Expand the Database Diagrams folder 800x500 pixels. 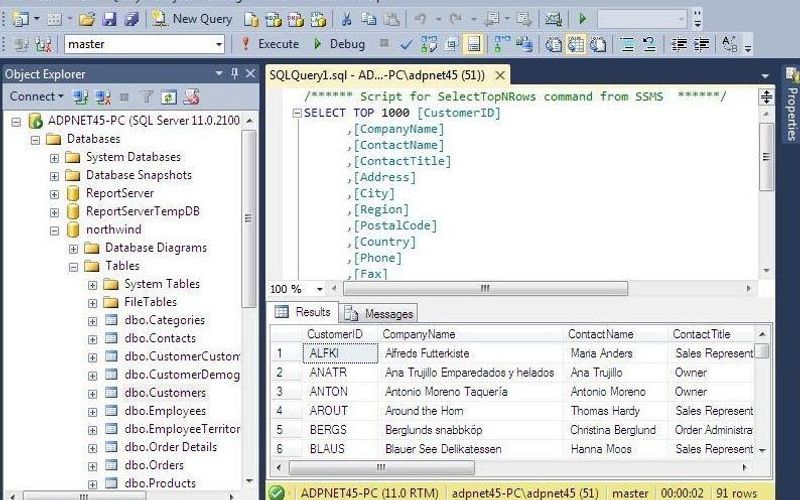pyautogui.click(x=73, y=249)
